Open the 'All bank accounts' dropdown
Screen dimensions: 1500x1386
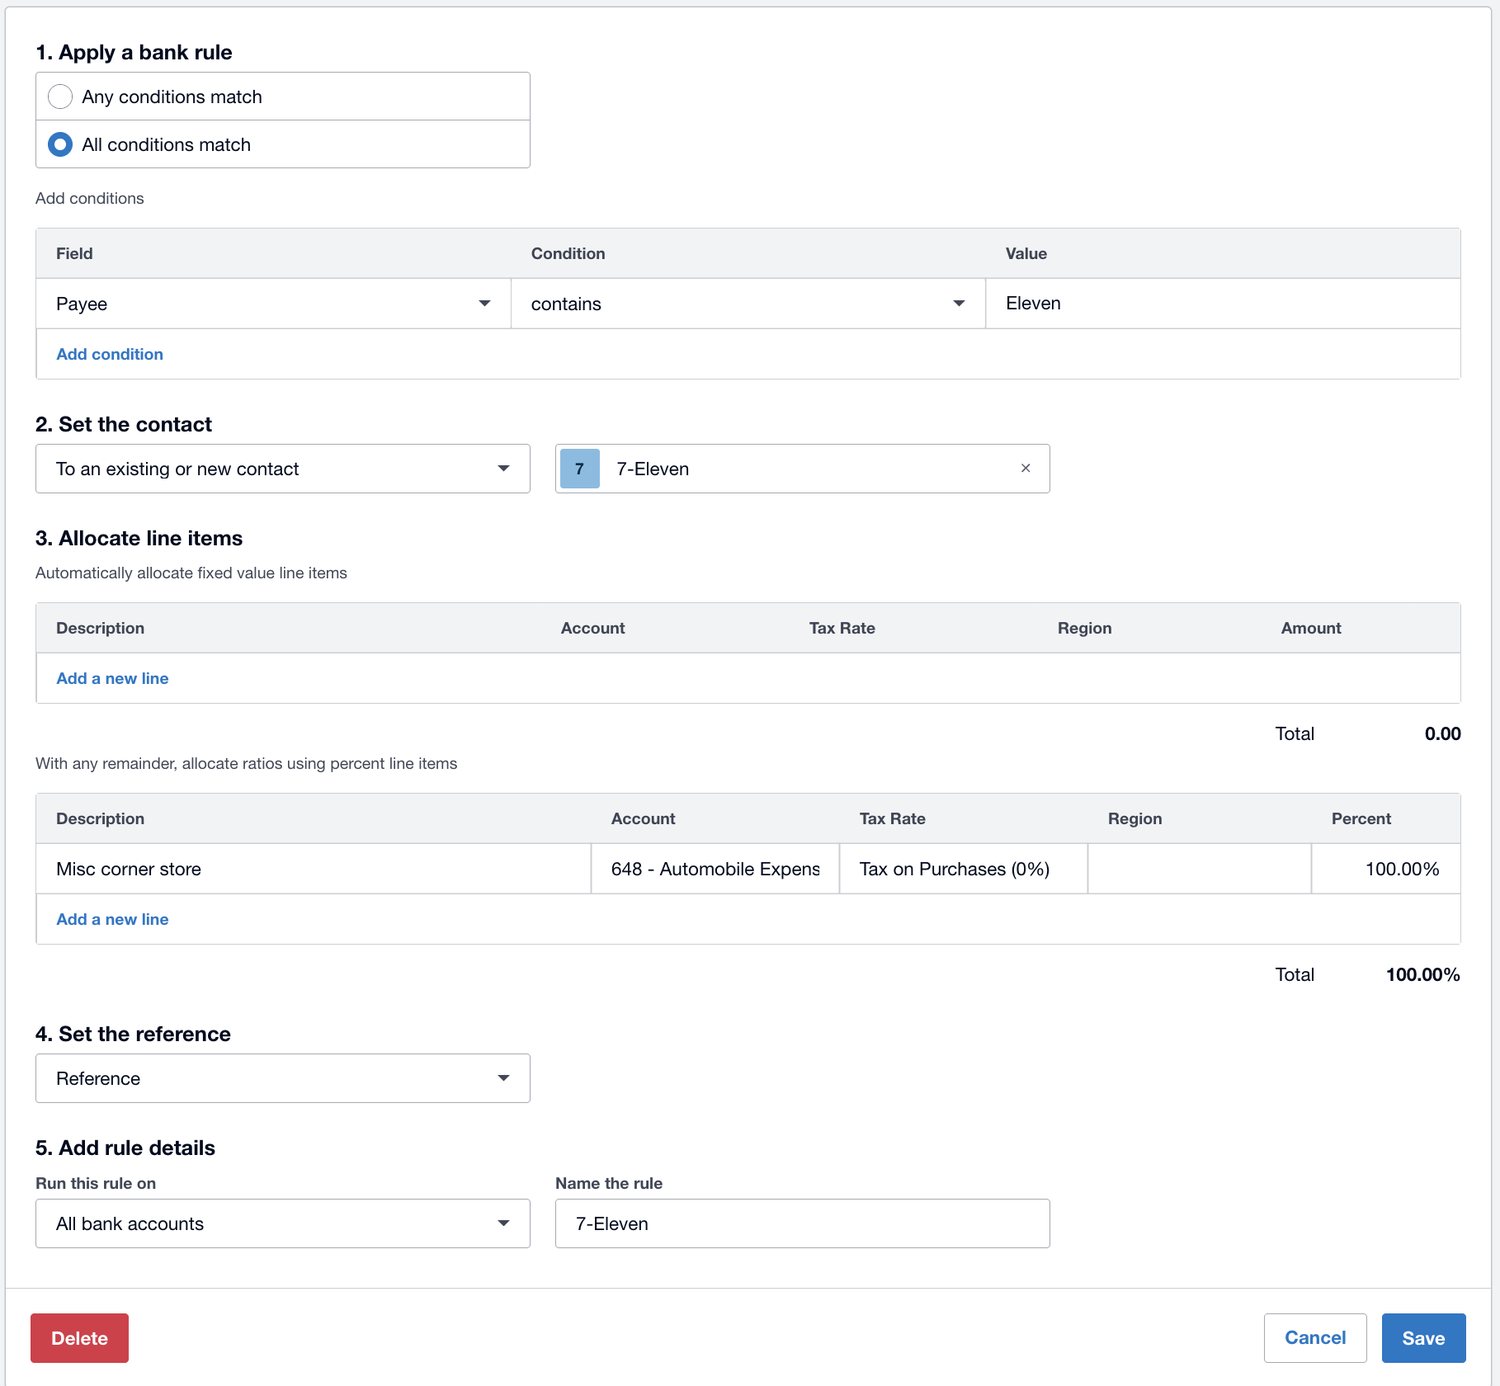(283, 1224)
